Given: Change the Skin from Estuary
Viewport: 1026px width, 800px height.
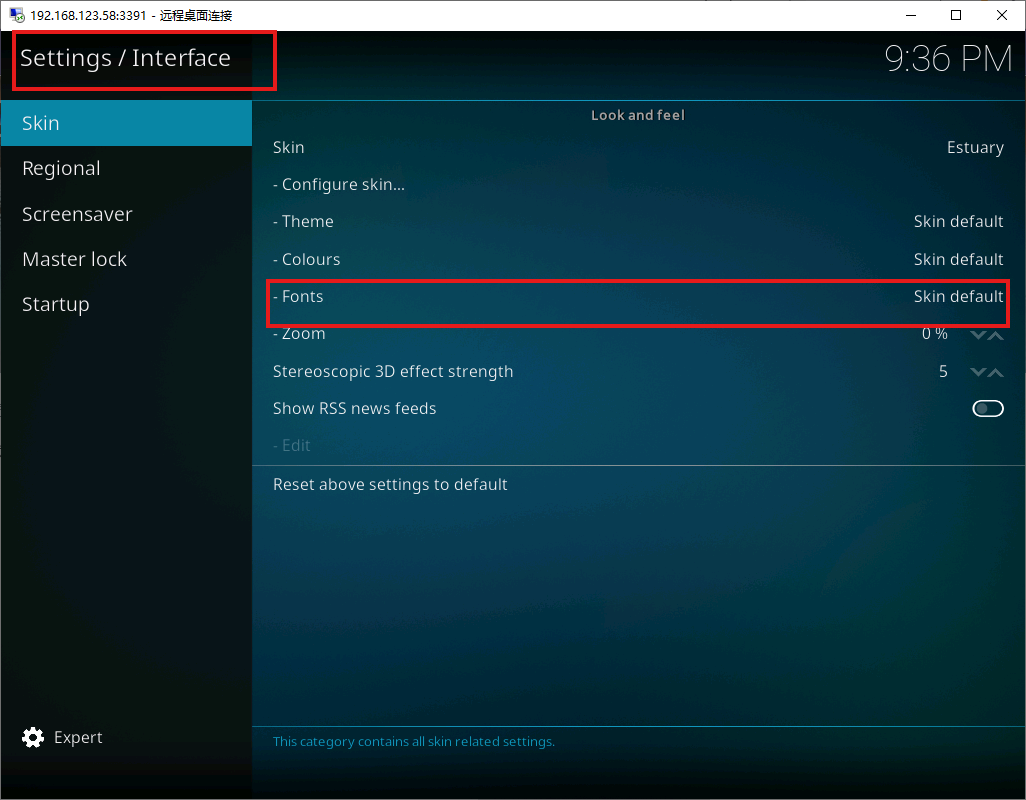Looking at the screenshot, I should click(638, 147).
